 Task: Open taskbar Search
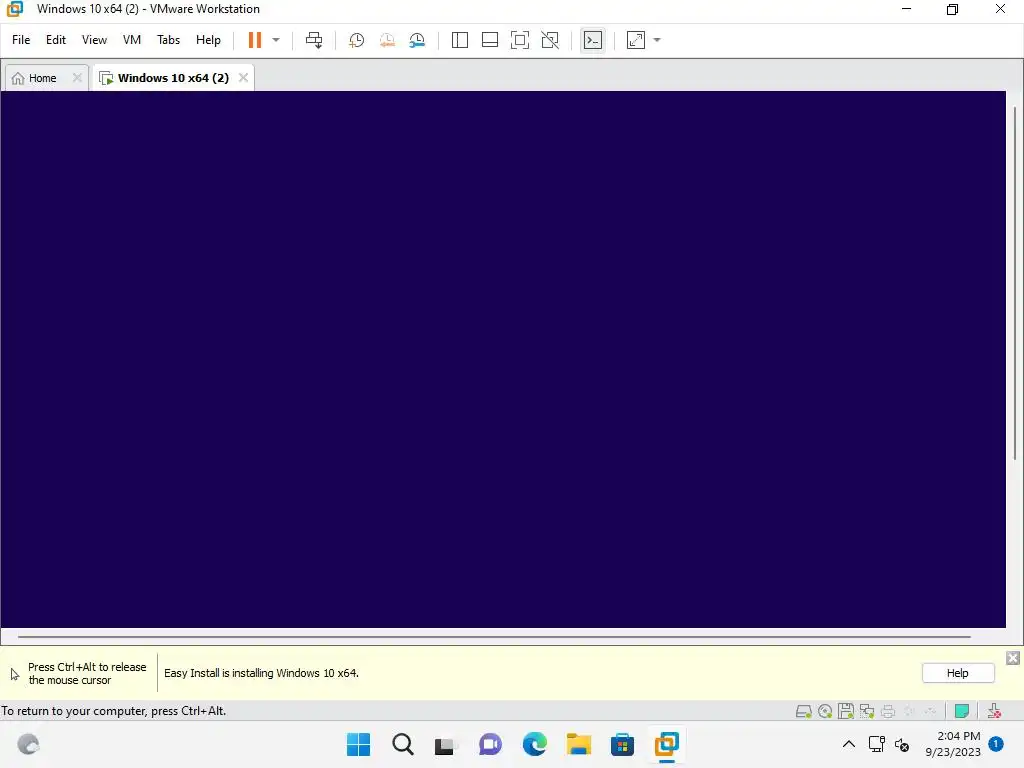tap(403, 744)
